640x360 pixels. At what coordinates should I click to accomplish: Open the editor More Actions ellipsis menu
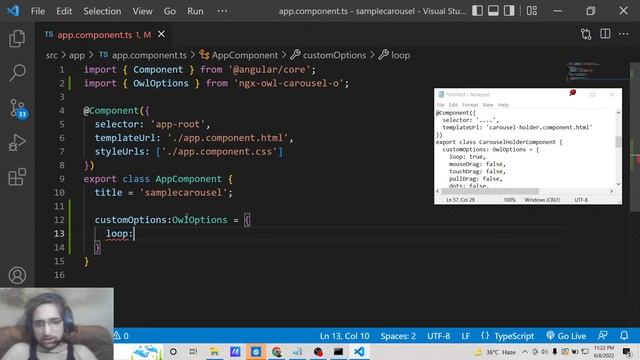[624, 34]
